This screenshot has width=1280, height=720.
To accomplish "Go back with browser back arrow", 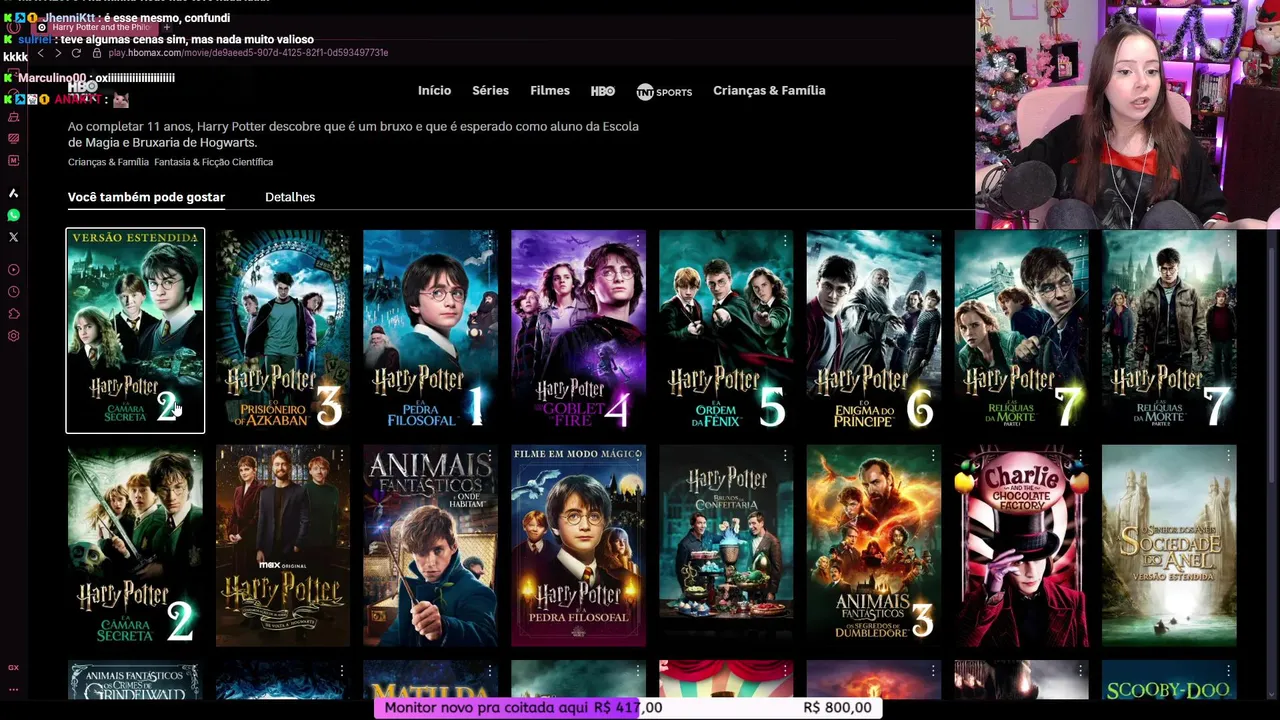I will click(x=40, y=53).
